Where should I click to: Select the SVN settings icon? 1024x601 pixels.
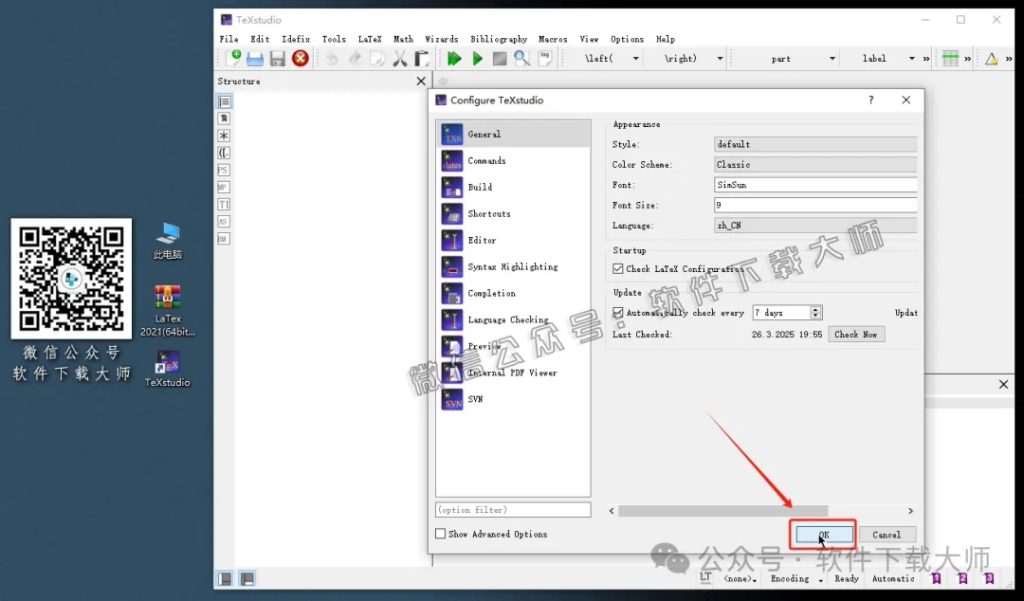point(452,399)
